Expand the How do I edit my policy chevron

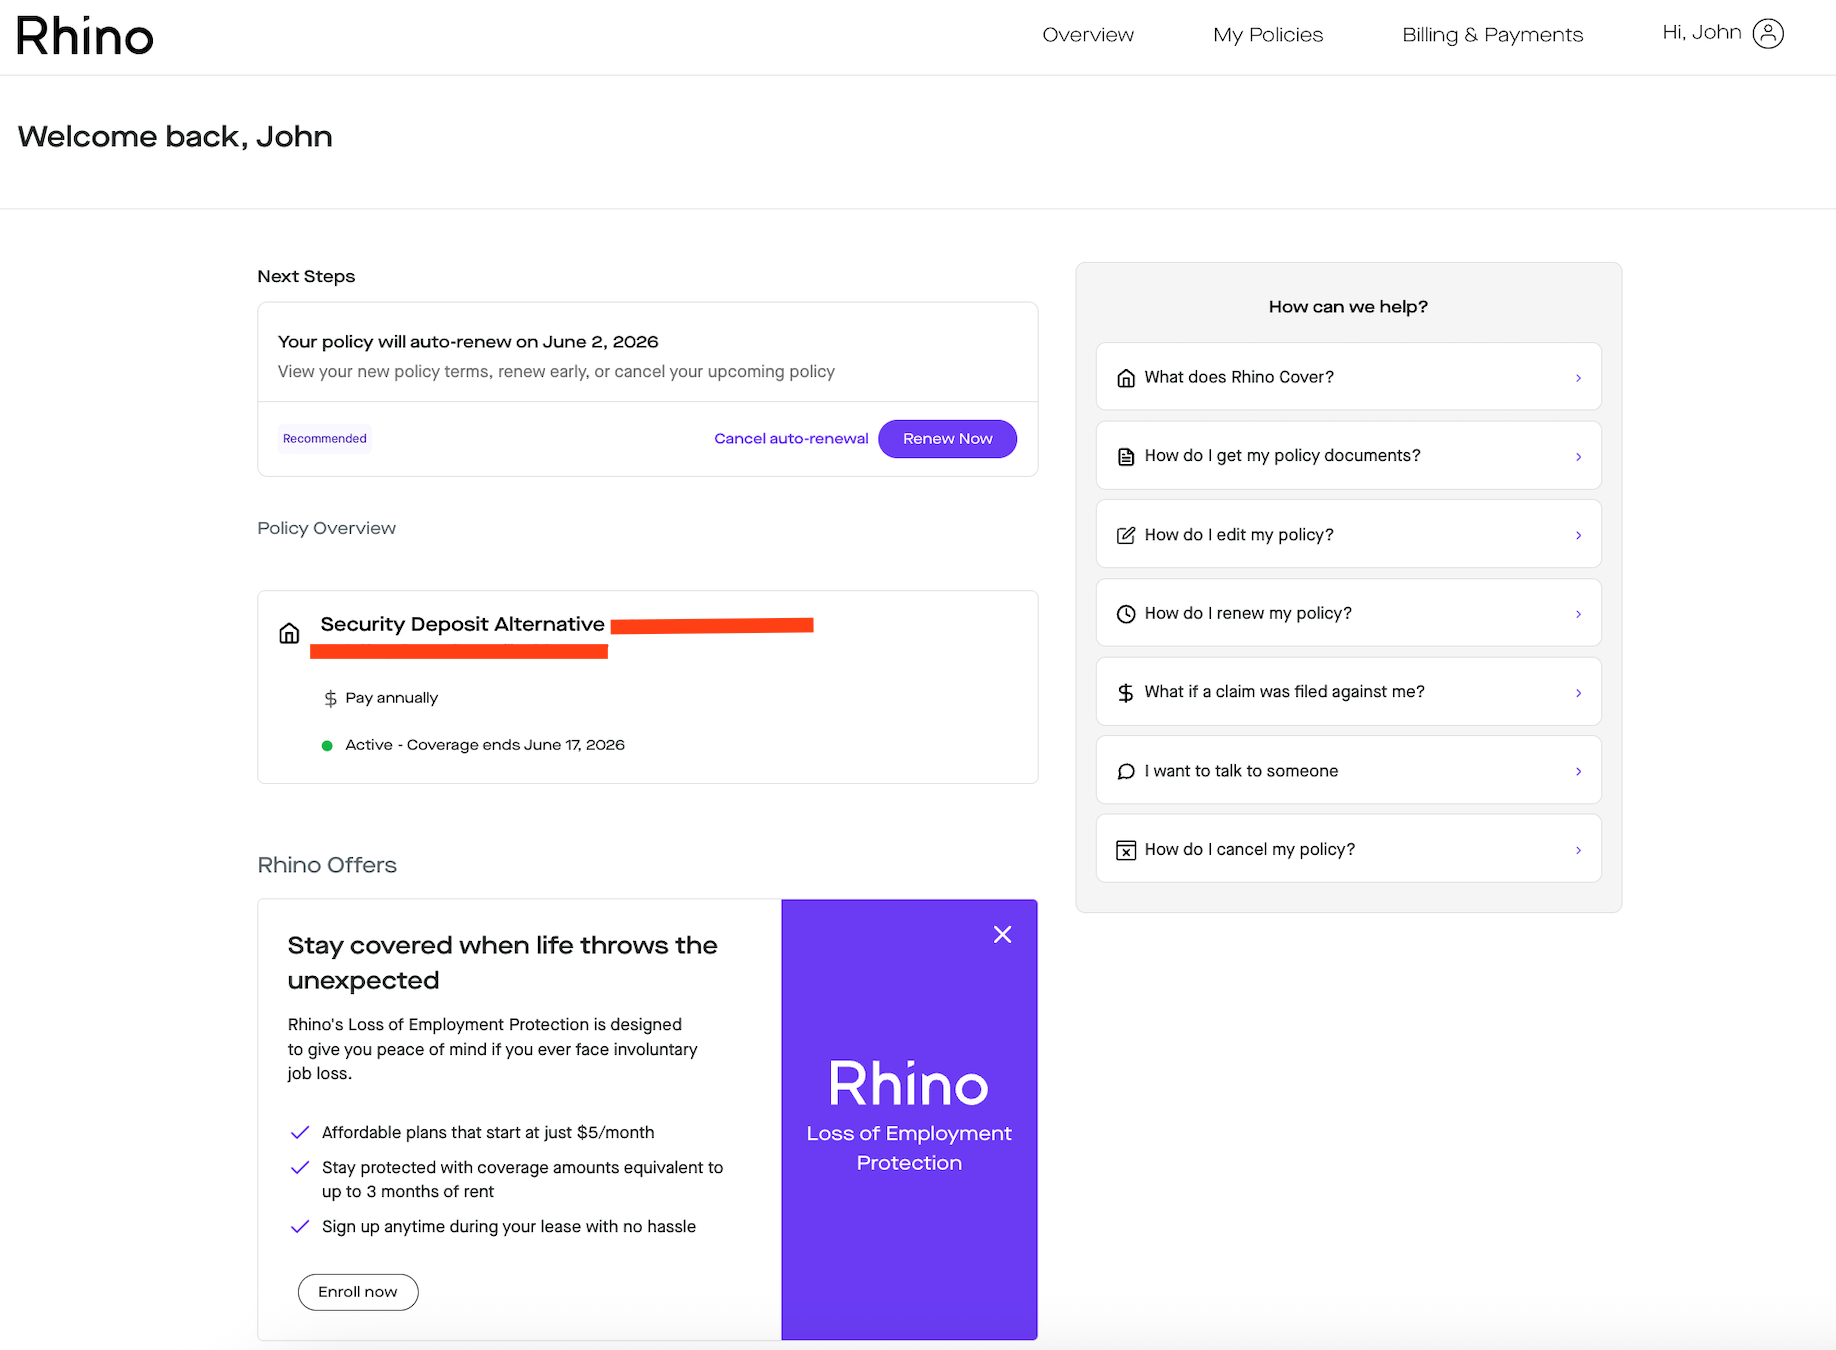[1578, 535]
